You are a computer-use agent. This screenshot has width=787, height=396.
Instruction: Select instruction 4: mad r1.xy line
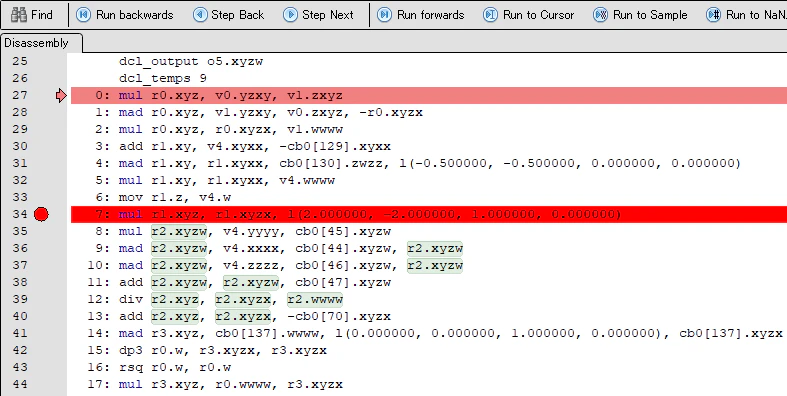[418, 164]
